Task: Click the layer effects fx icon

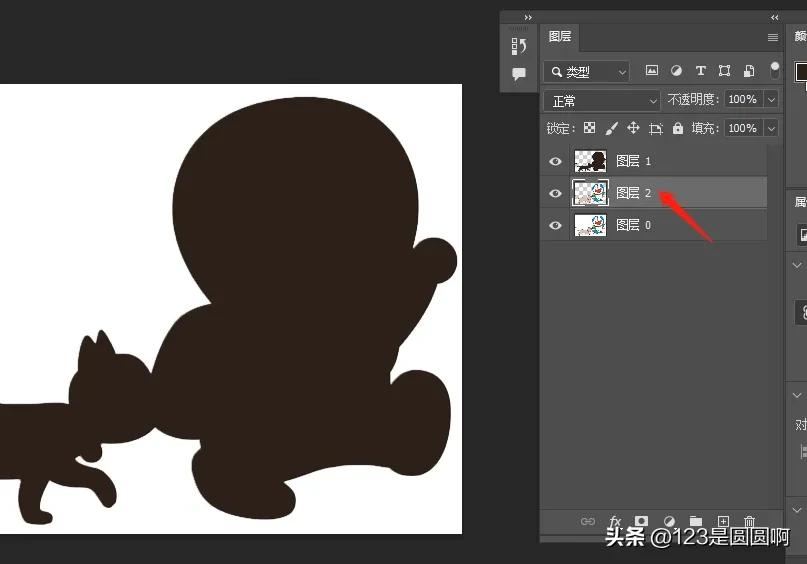Action: (615, 522)
